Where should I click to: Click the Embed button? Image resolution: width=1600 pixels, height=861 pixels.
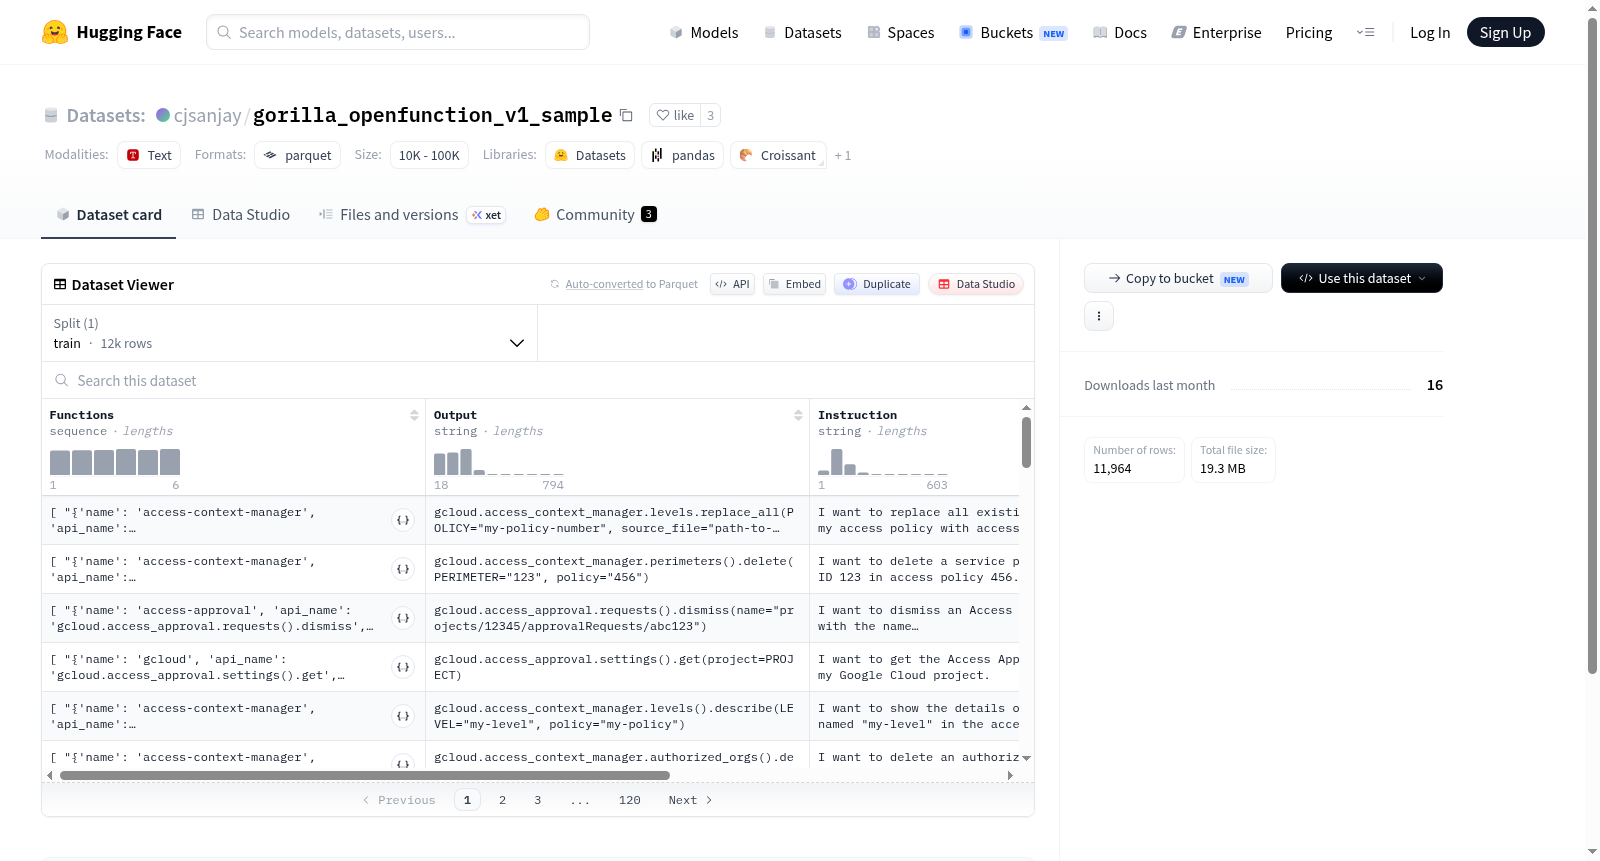click(x=794, y=284)
